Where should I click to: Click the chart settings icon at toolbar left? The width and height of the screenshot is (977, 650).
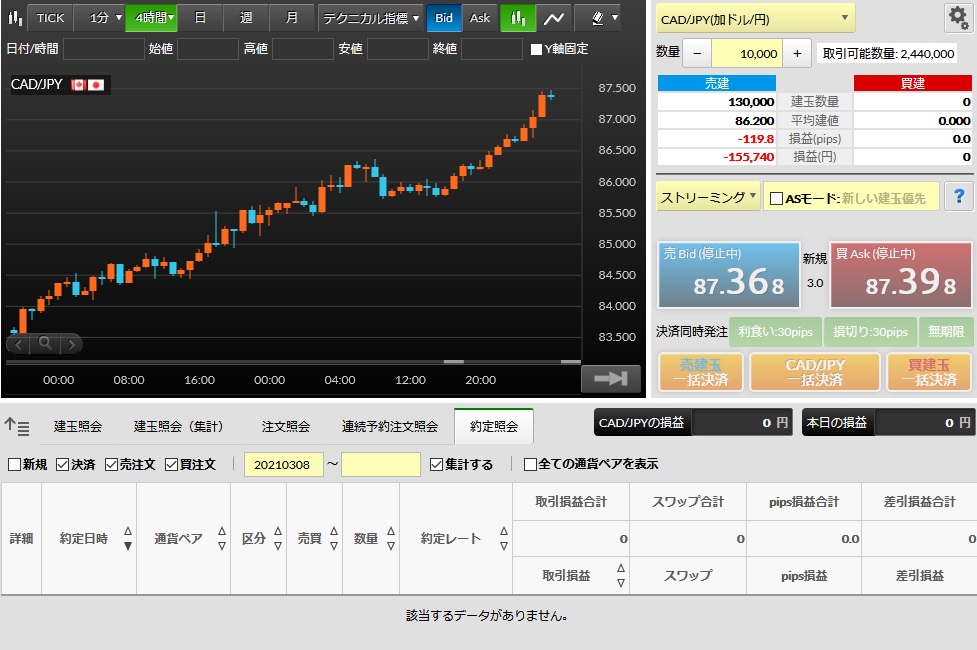pos(14,17)
